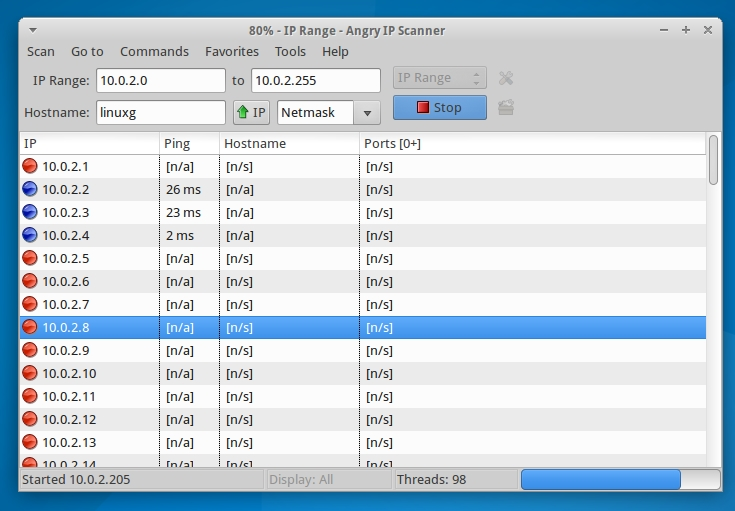Click the end IP field 10.0.2.255
Screen dimensions: 735x511
pyautogui.click(x=316, y=81)
